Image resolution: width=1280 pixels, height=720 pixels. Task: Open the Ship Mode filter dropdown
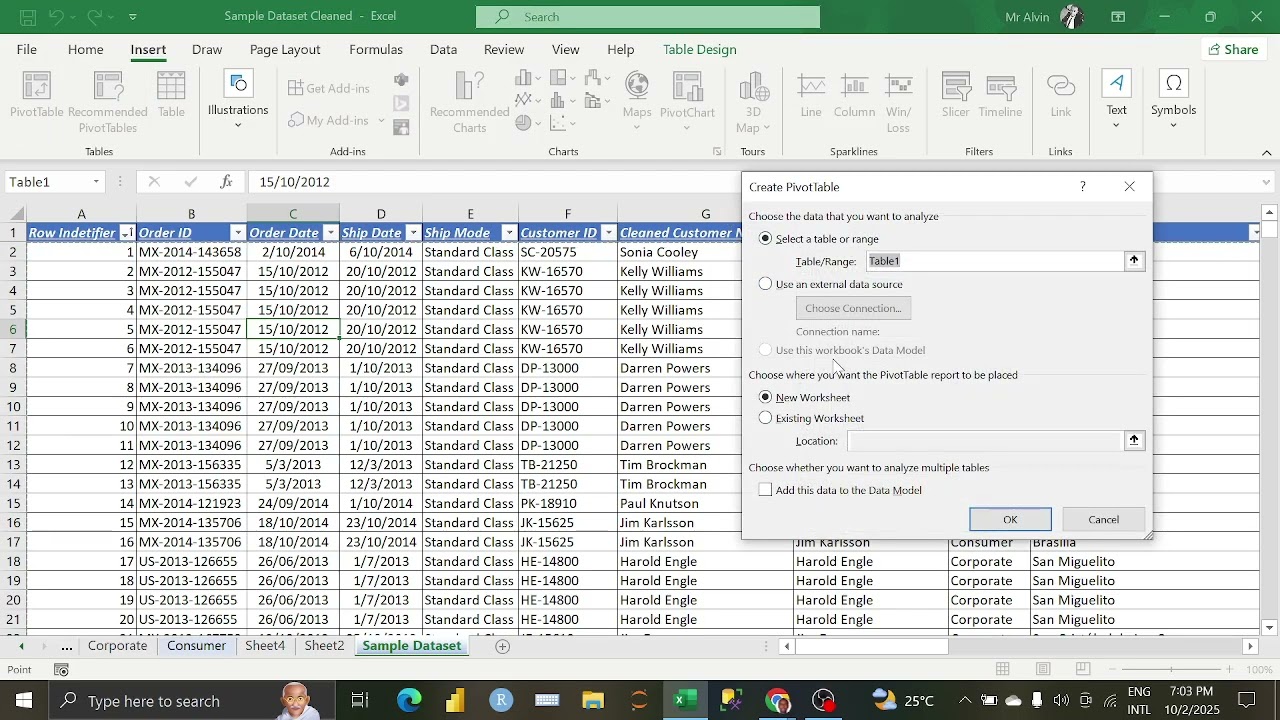pyautogui.click(x=509, y=233)
